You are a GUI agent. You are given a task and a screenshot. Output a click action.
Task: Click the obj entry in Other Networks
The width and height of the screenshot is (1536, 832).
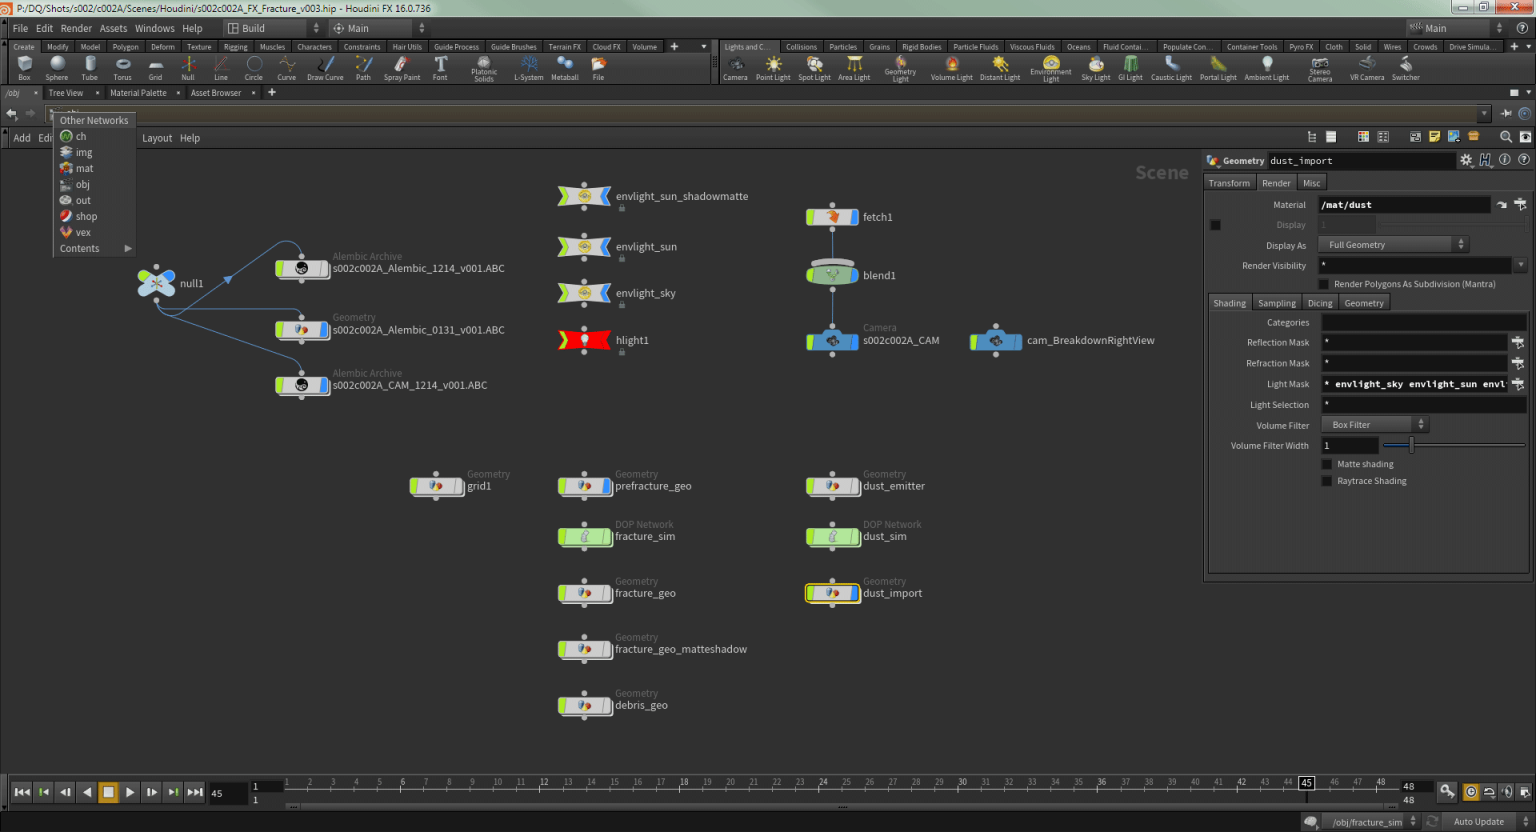coord(81,184)
